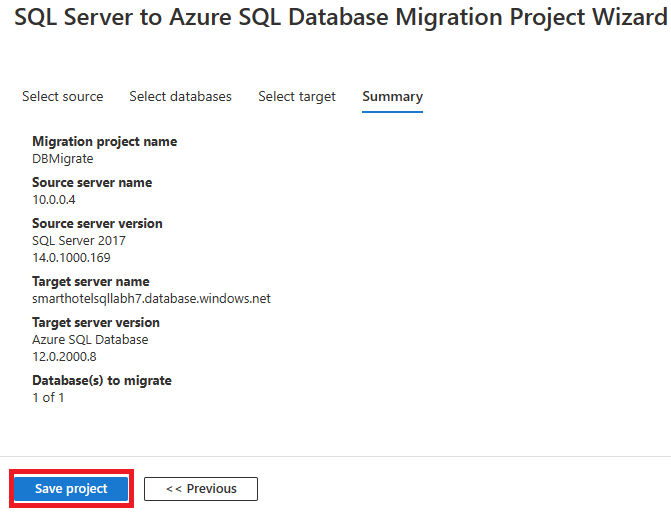Click the DBMigrate project name value

tap(63, 159)
